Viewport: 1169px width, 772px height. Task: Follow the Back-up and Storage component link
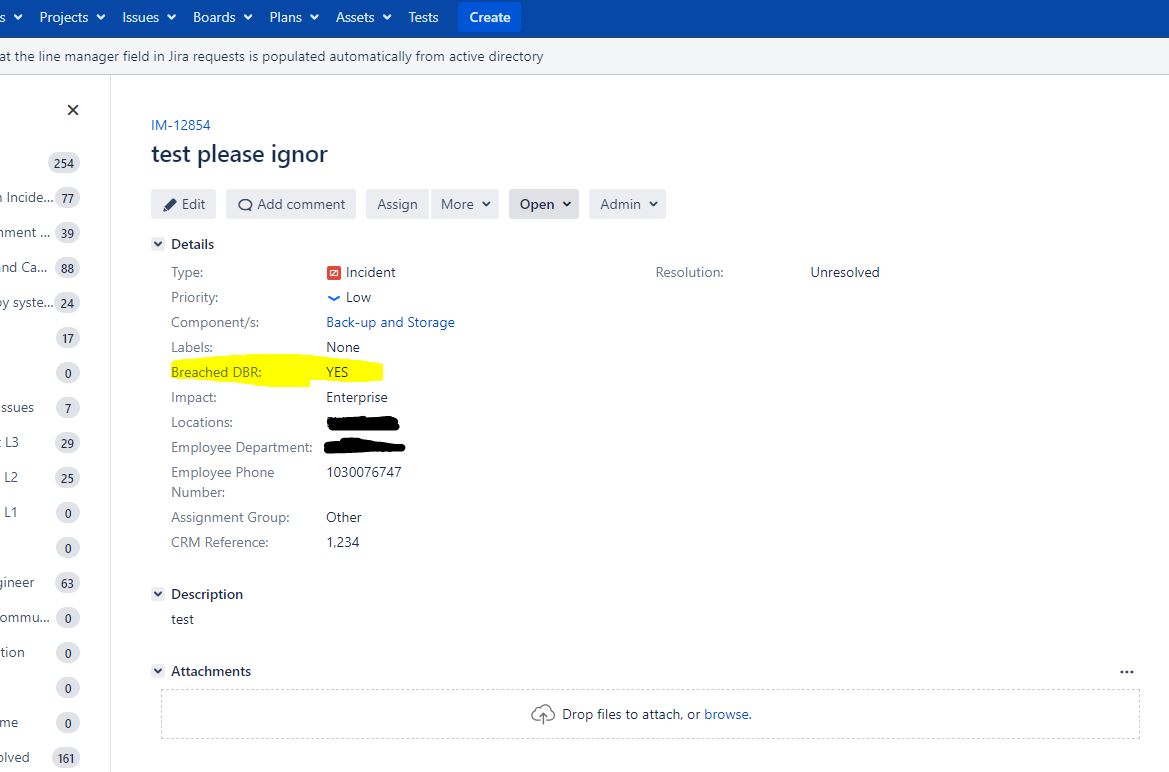[390, 322]
